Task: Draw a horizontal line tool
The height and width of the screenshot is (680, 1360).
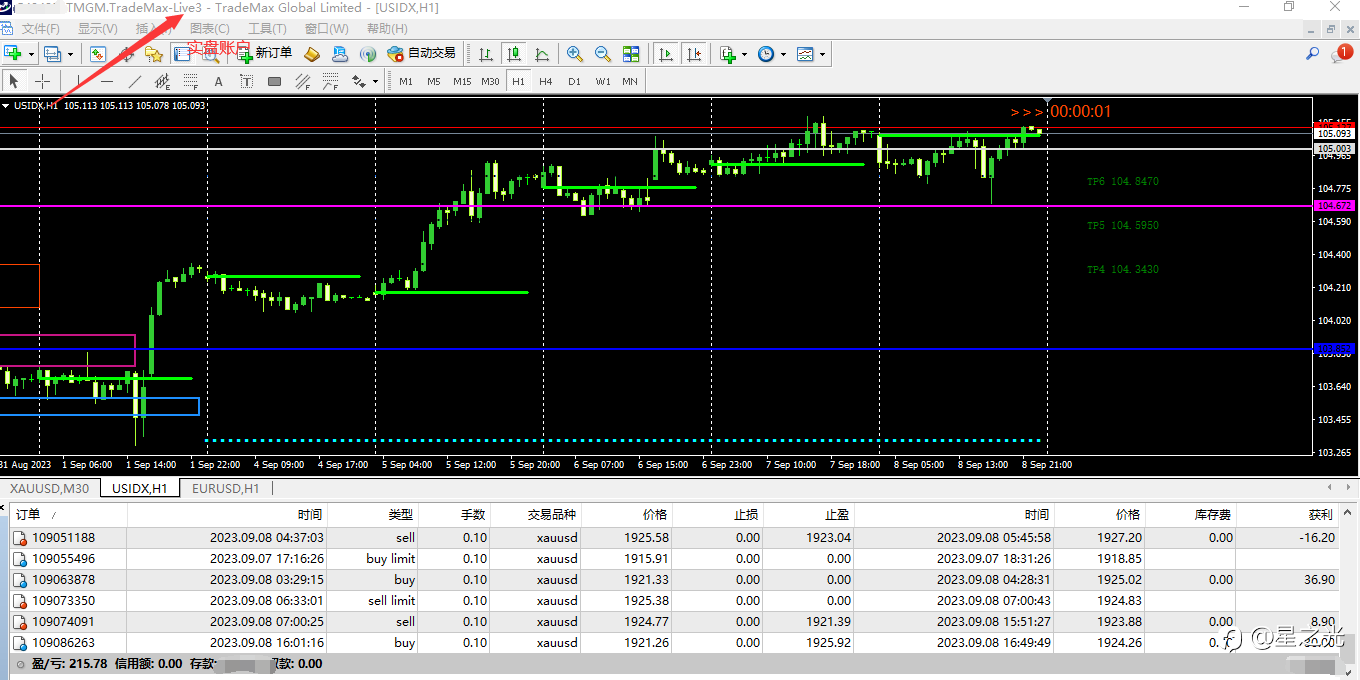Action: 107,81
